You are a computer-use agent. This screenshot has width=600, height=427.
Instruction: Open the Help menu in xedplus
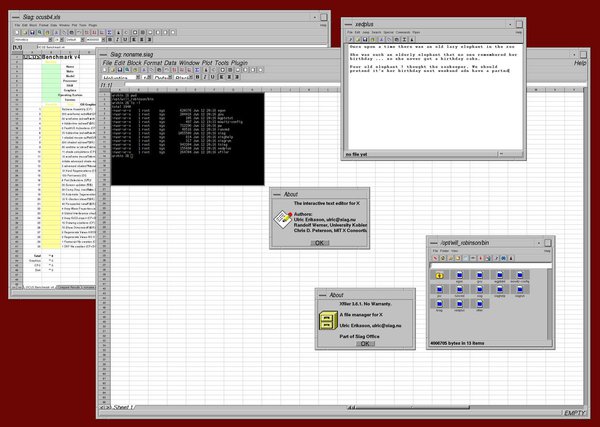tap(519, 32)
